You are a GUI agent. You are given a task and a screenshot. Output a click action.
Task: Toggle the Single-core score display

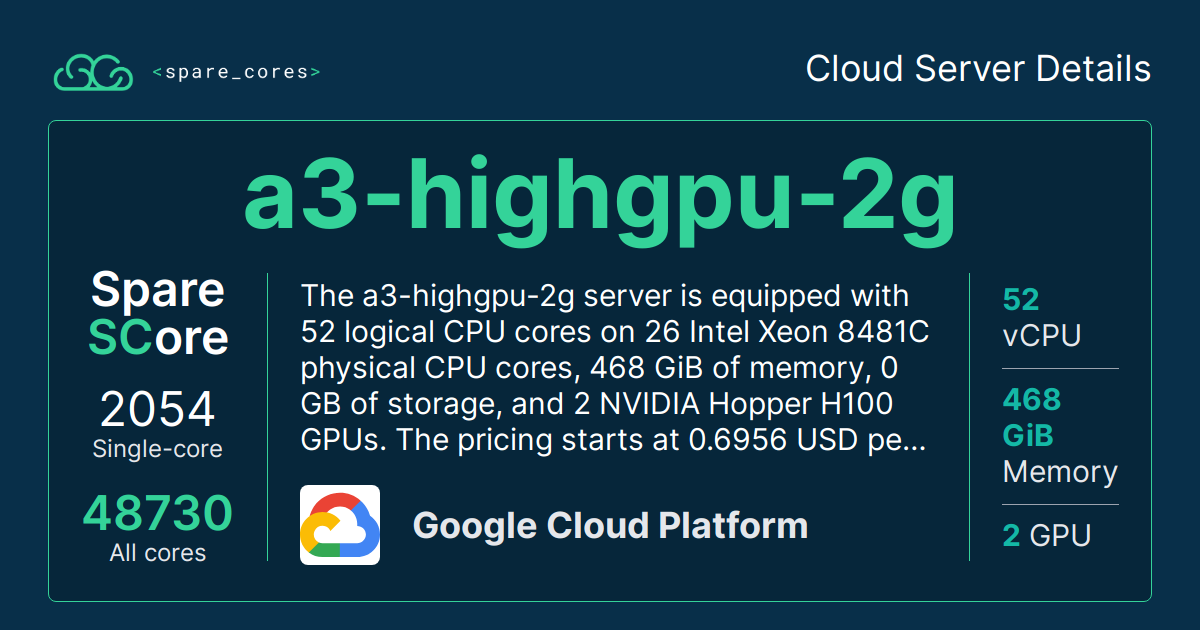[158, 425]
